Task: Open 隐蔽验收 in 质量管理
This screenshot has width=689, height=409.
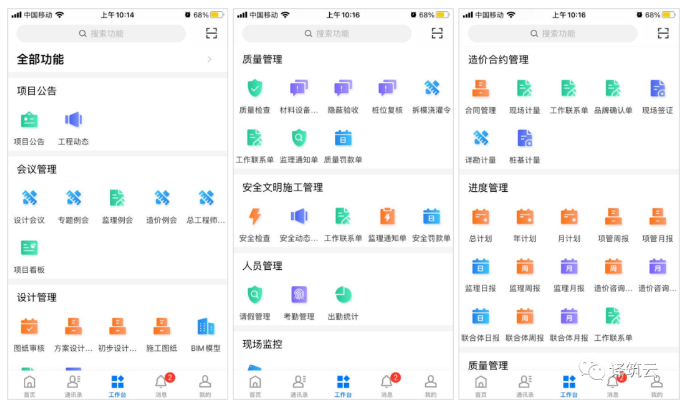Action: pyautogui.click(x=343, y=88)
